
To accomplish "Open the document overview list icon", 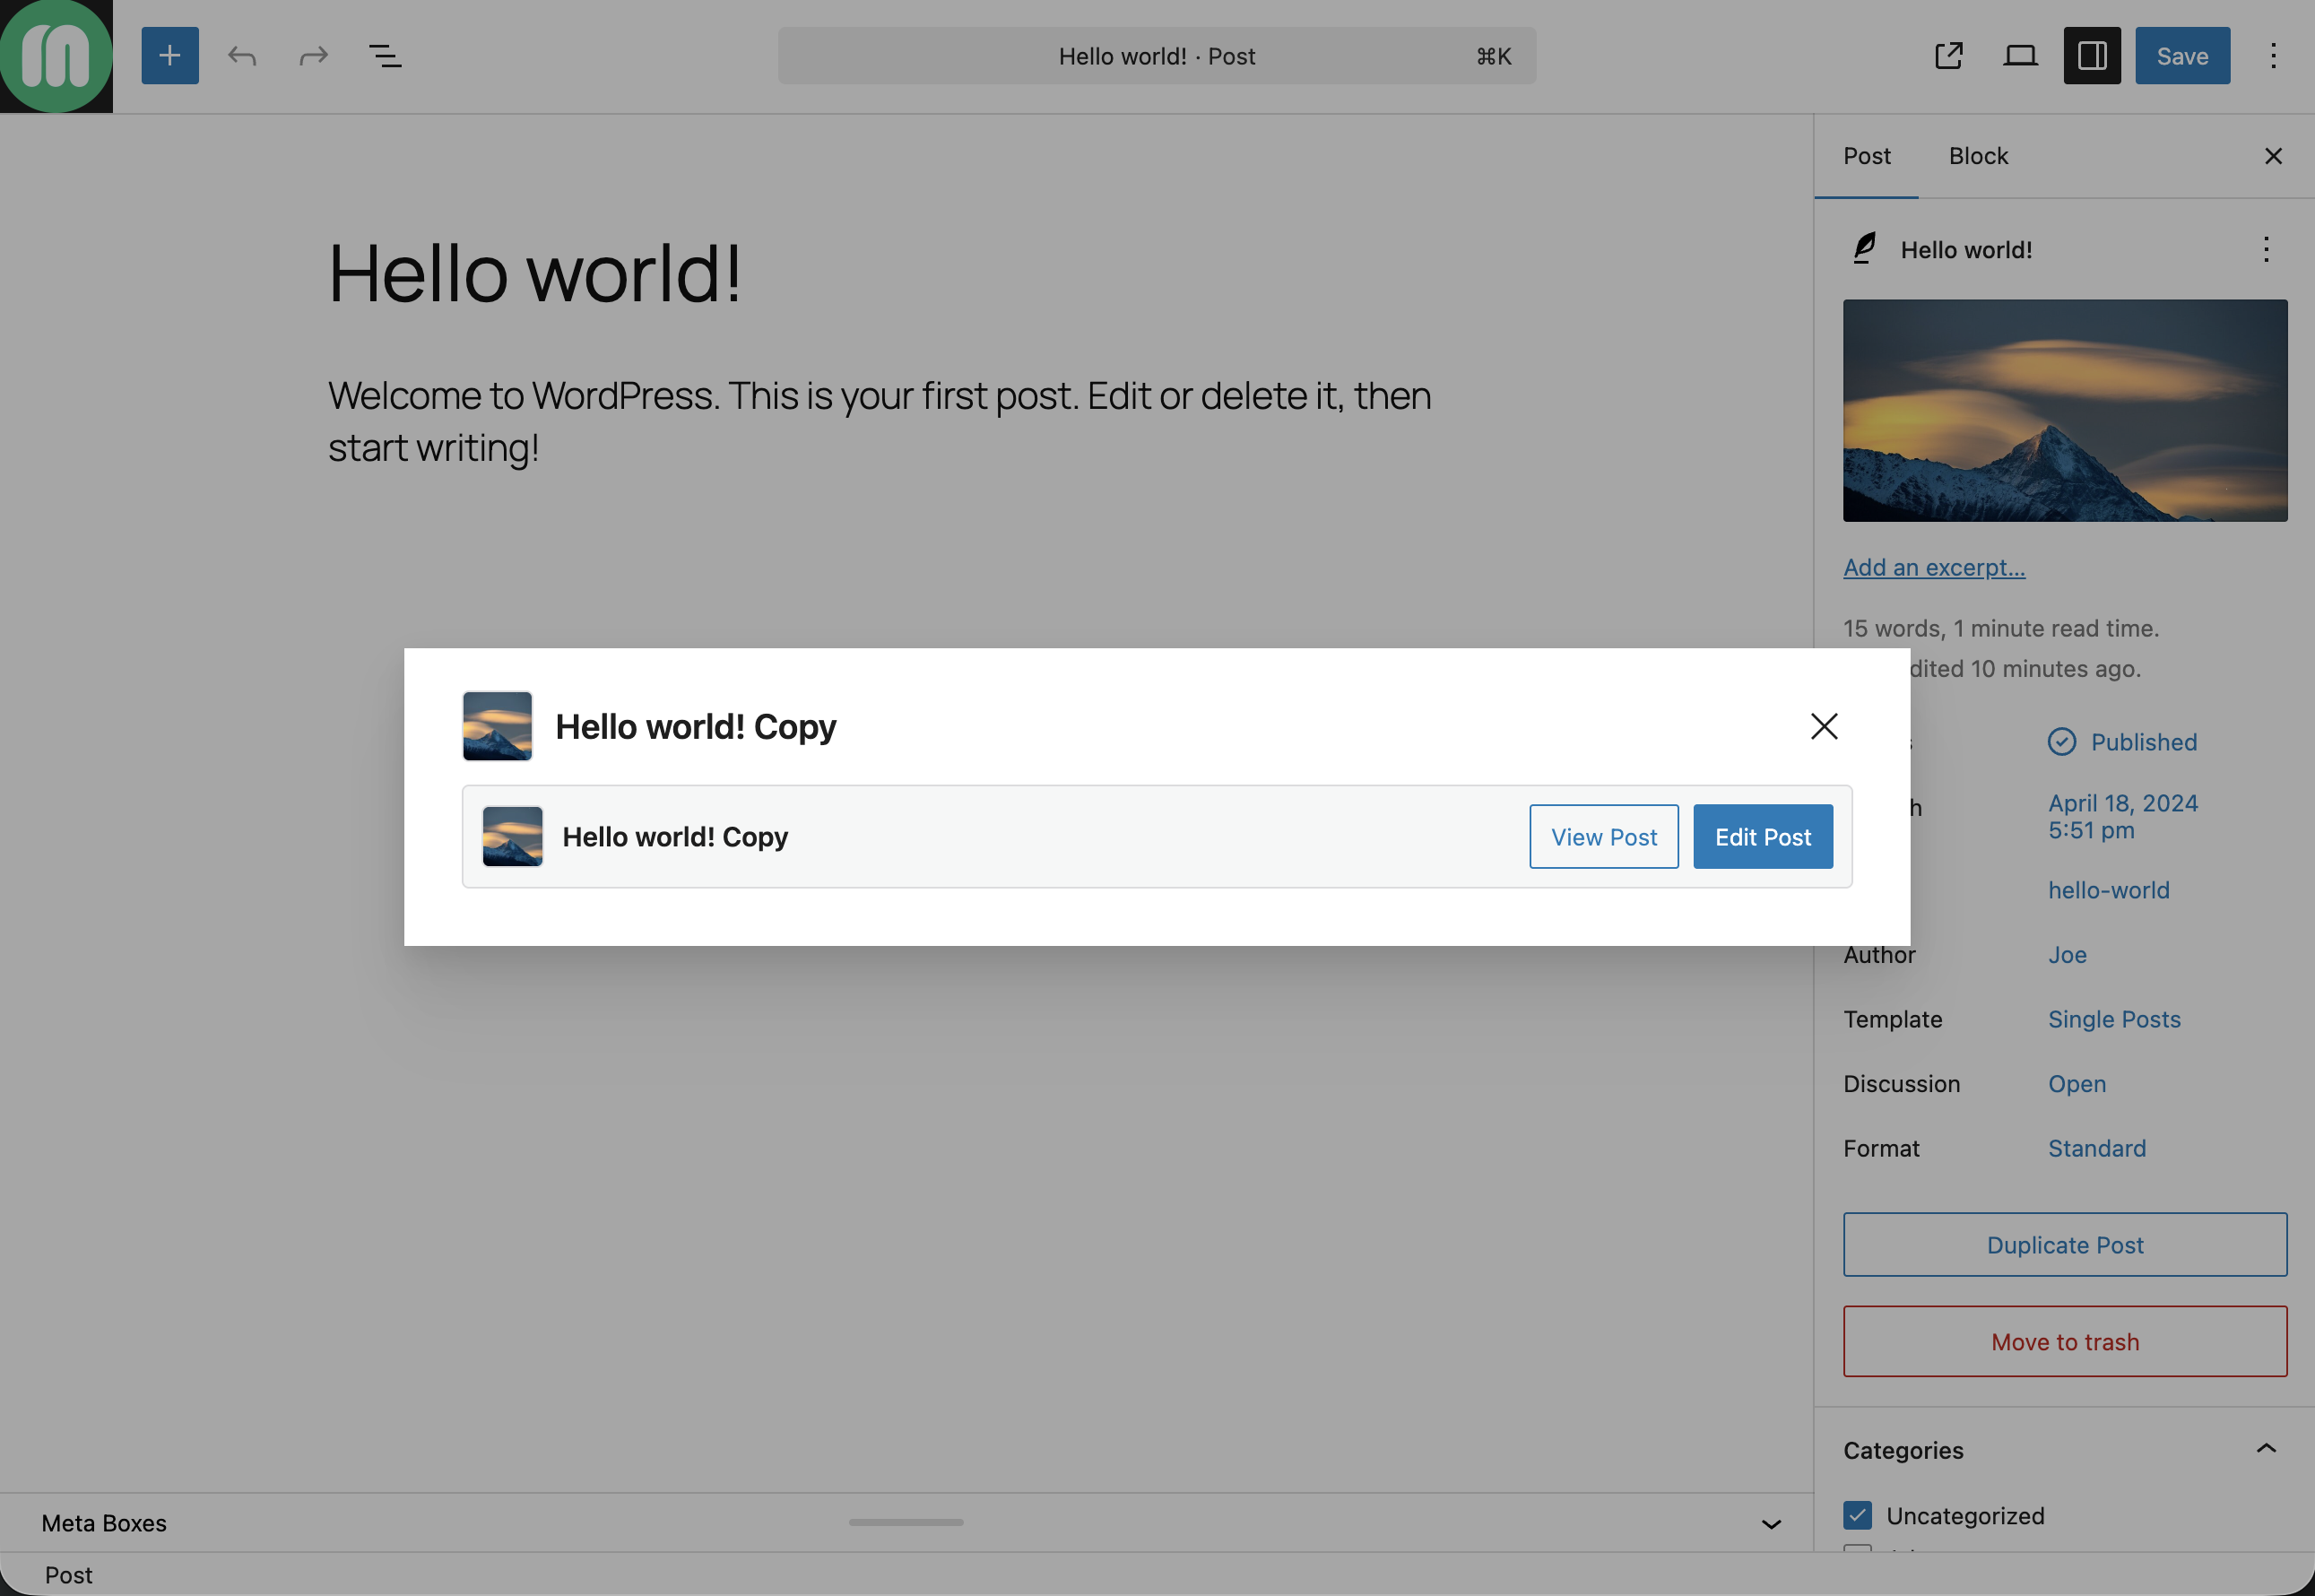I will pyautogui.click(x=385, y=56).
